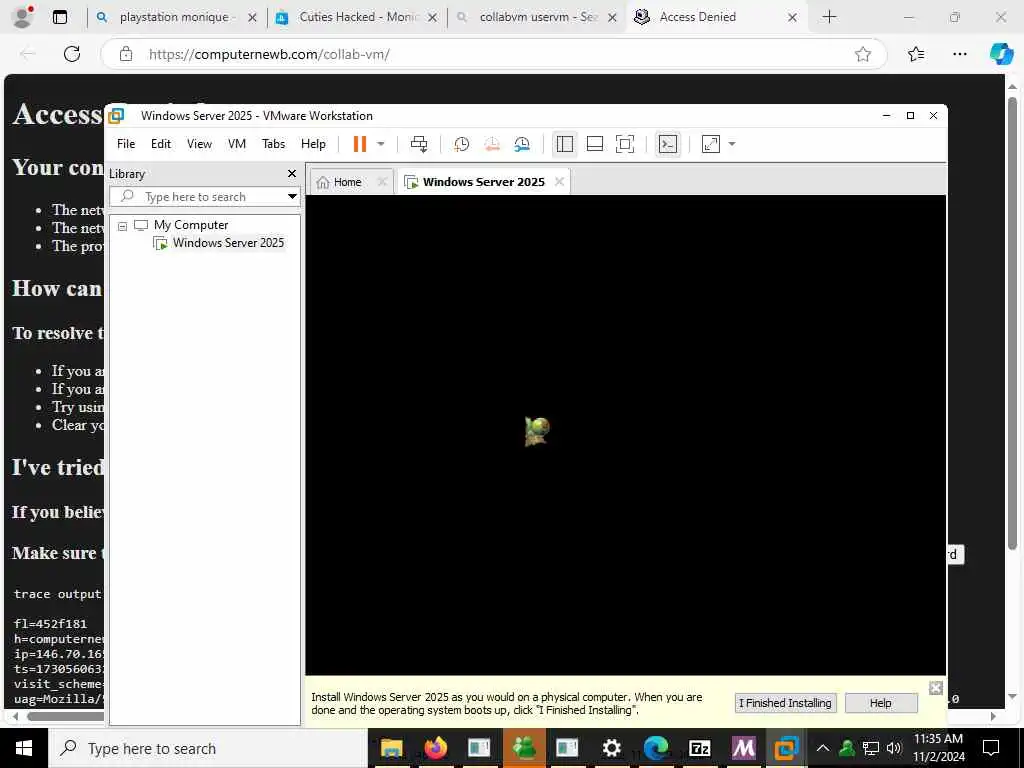Image resolution: width=1024 pixels, height=768 pixels.
Task: Toggle the library sidebar view icon
Action: tap(565, 144)
